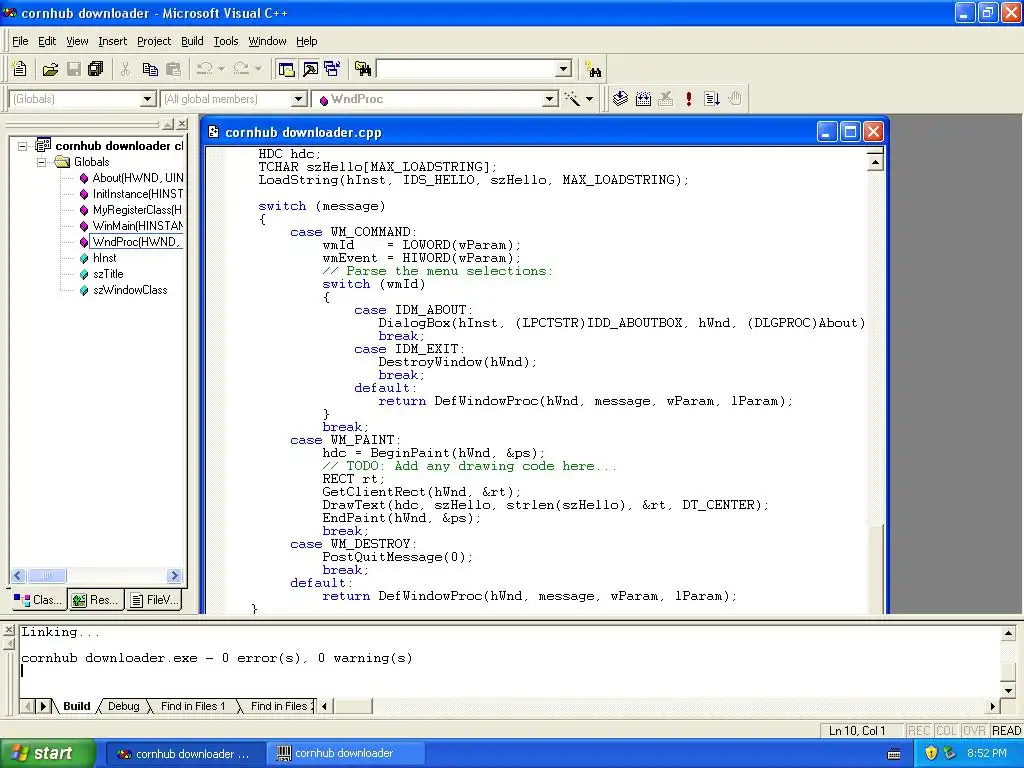Open the File menu
The width and height of the screenshot is (1024, 768).
pos(20,41)
